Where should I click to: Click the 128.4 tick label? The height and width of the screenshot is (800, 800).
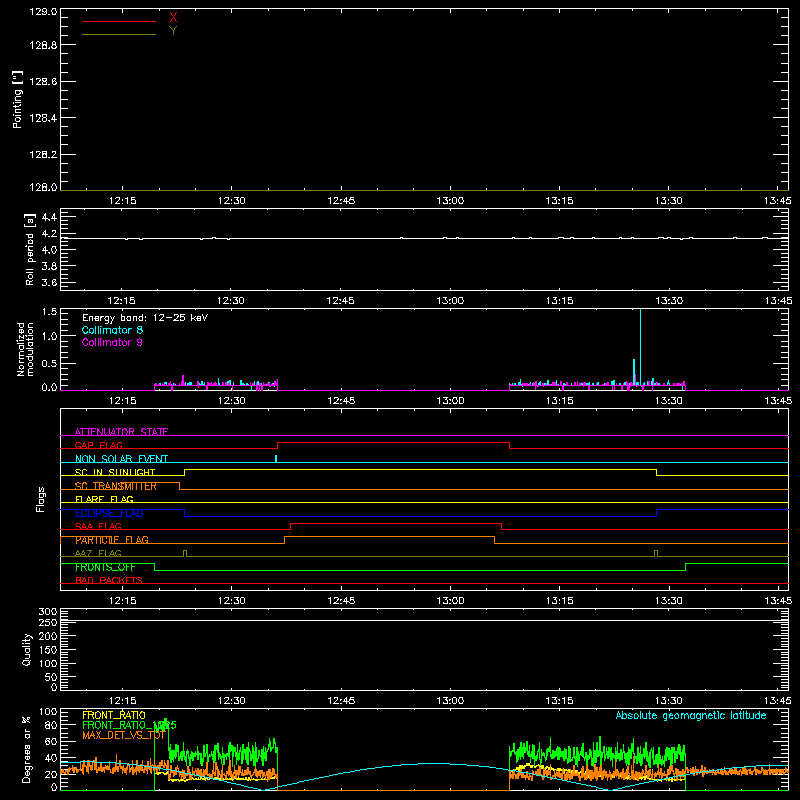point(43,118)
